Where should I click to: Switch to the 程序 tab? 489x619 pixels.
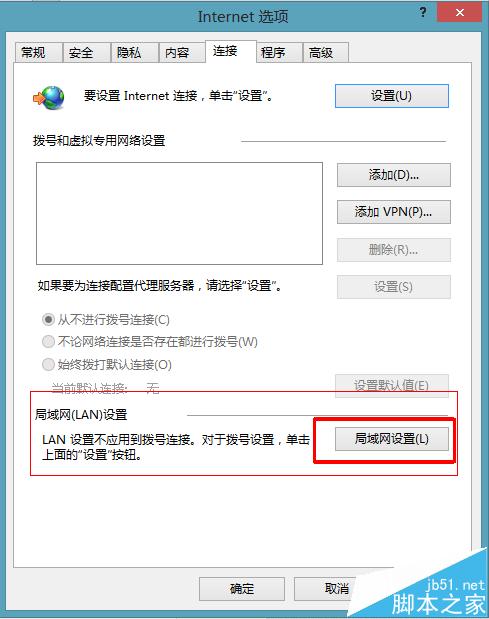pyautogui.click(x=279, y=53)
